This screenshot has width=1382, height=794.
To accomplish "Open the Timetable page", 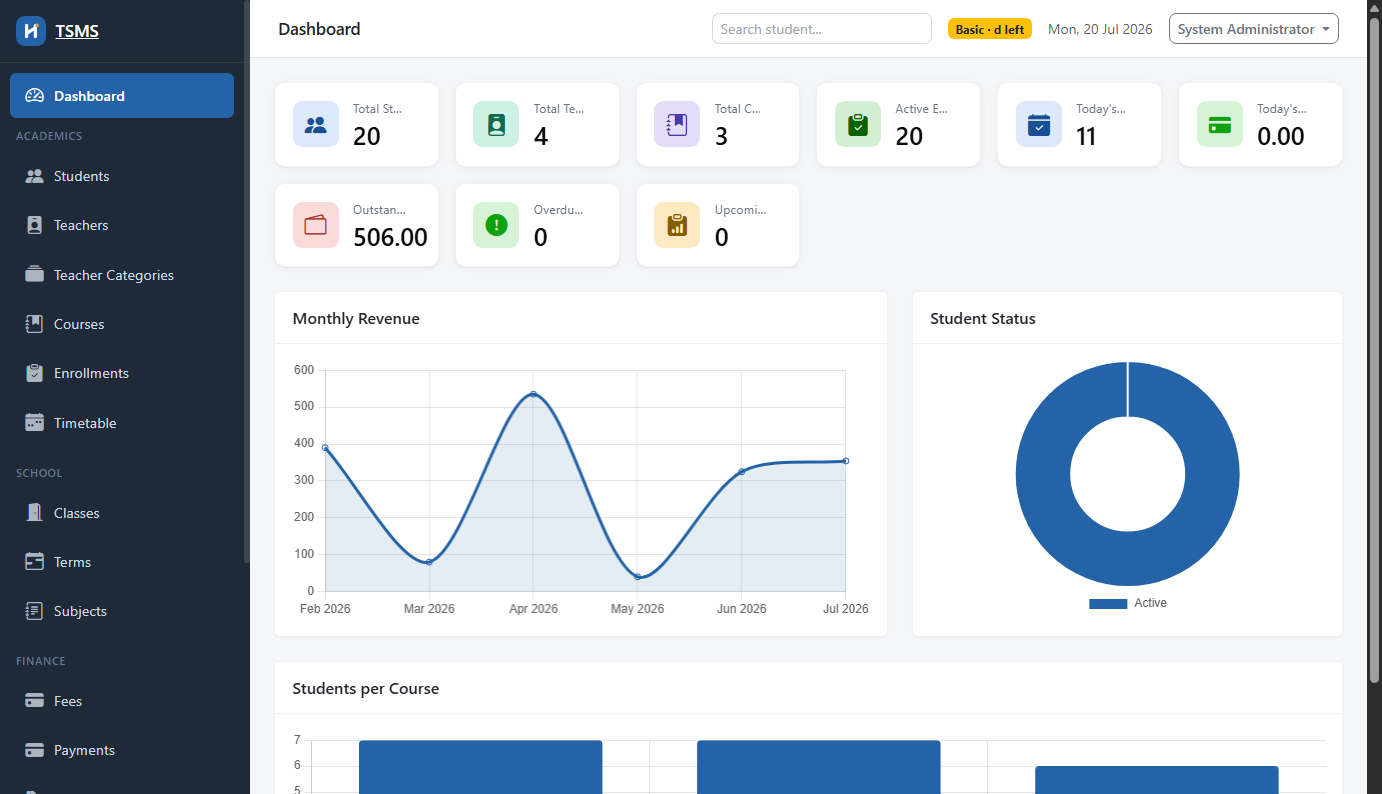I will pyautogui.click(x=122, y=423).
